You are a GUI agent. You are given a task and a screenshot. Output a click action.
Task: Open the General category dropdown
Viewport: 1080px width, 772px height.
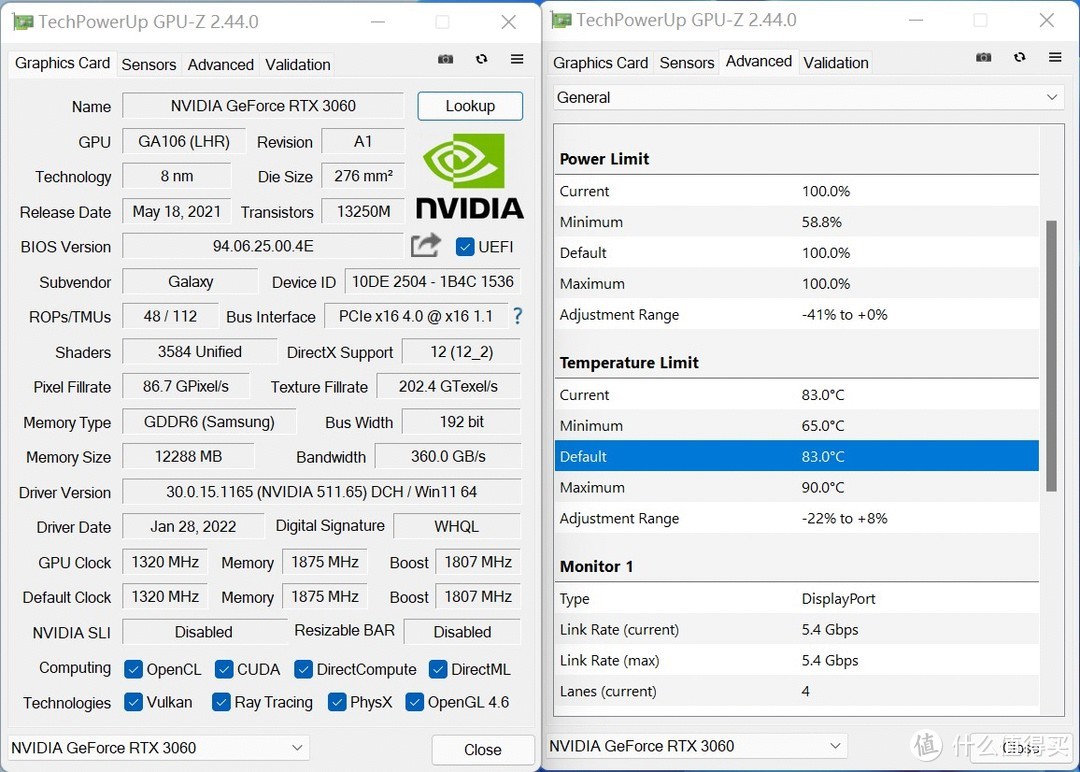coord(808,97)
